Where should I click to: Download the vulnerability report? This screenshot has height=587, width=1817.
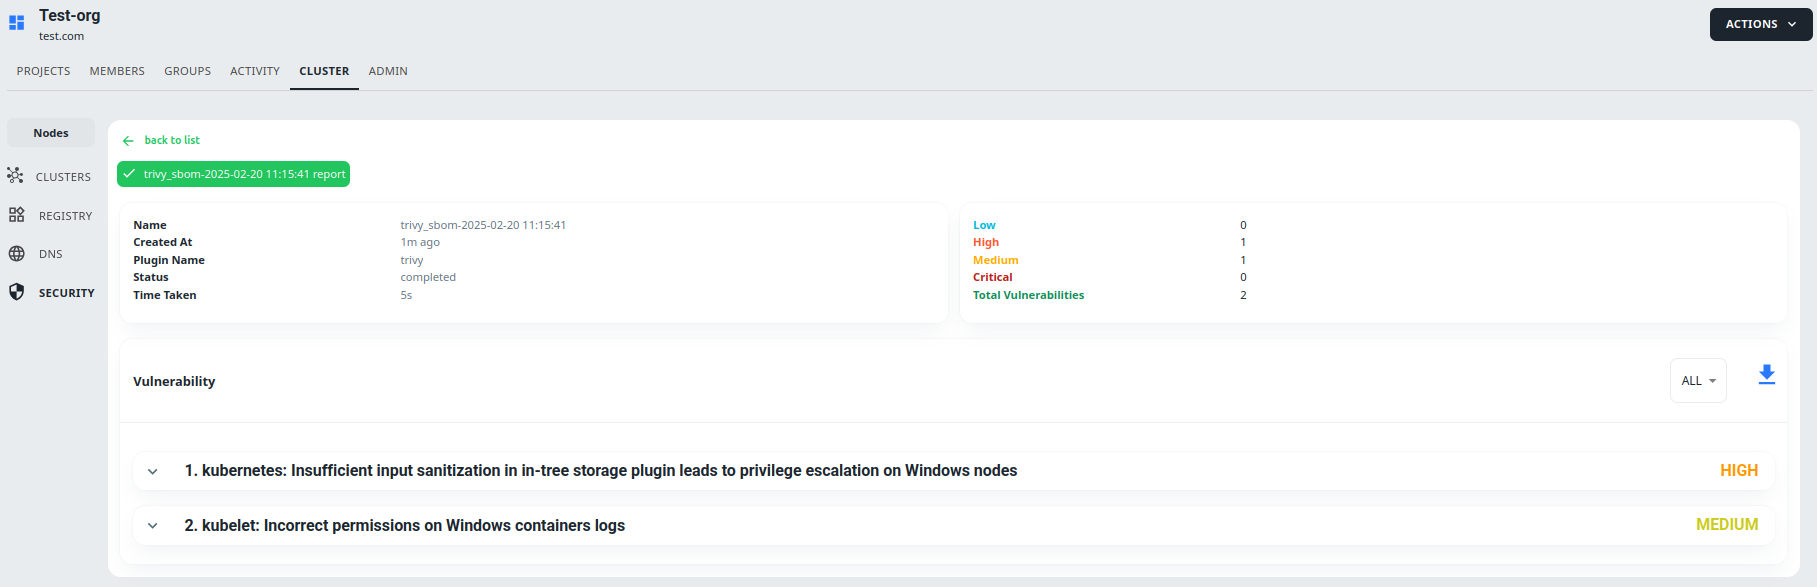coord(1767,375)
